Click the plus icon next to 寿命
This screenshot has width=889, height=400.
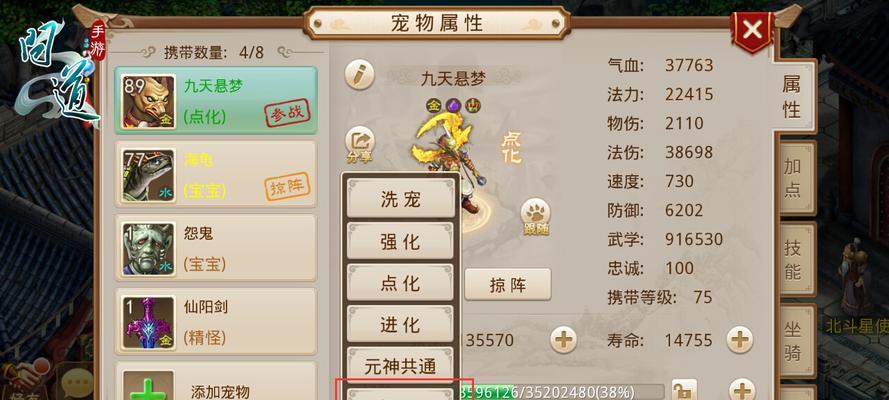[x=740, y=340]
